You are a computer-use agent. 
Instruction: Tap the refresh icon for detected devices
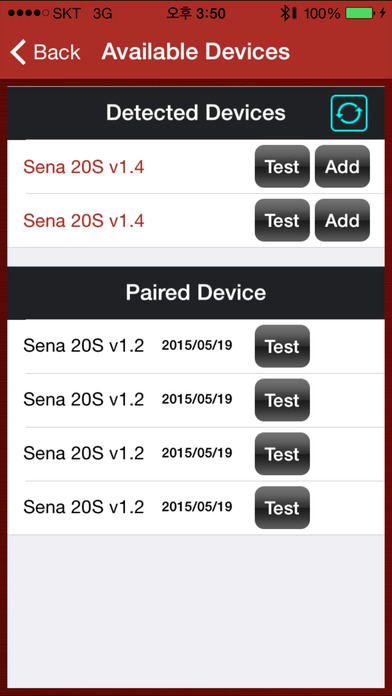coord(349,113)
